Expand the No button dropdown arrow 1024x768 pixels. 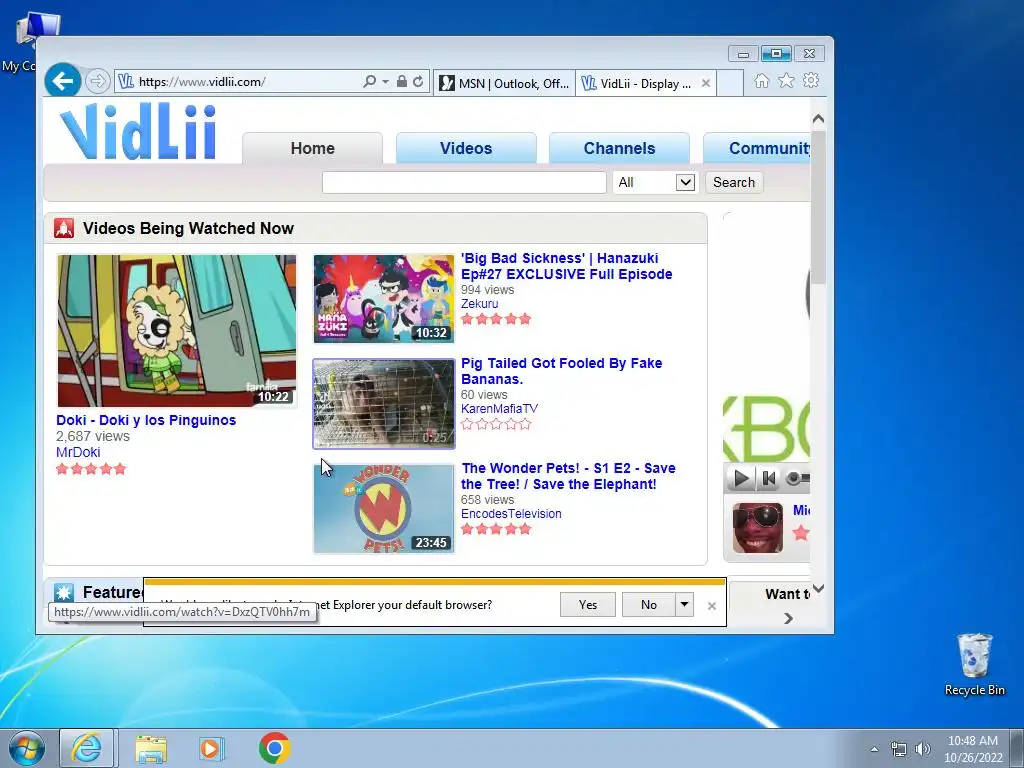coord(684,605)
